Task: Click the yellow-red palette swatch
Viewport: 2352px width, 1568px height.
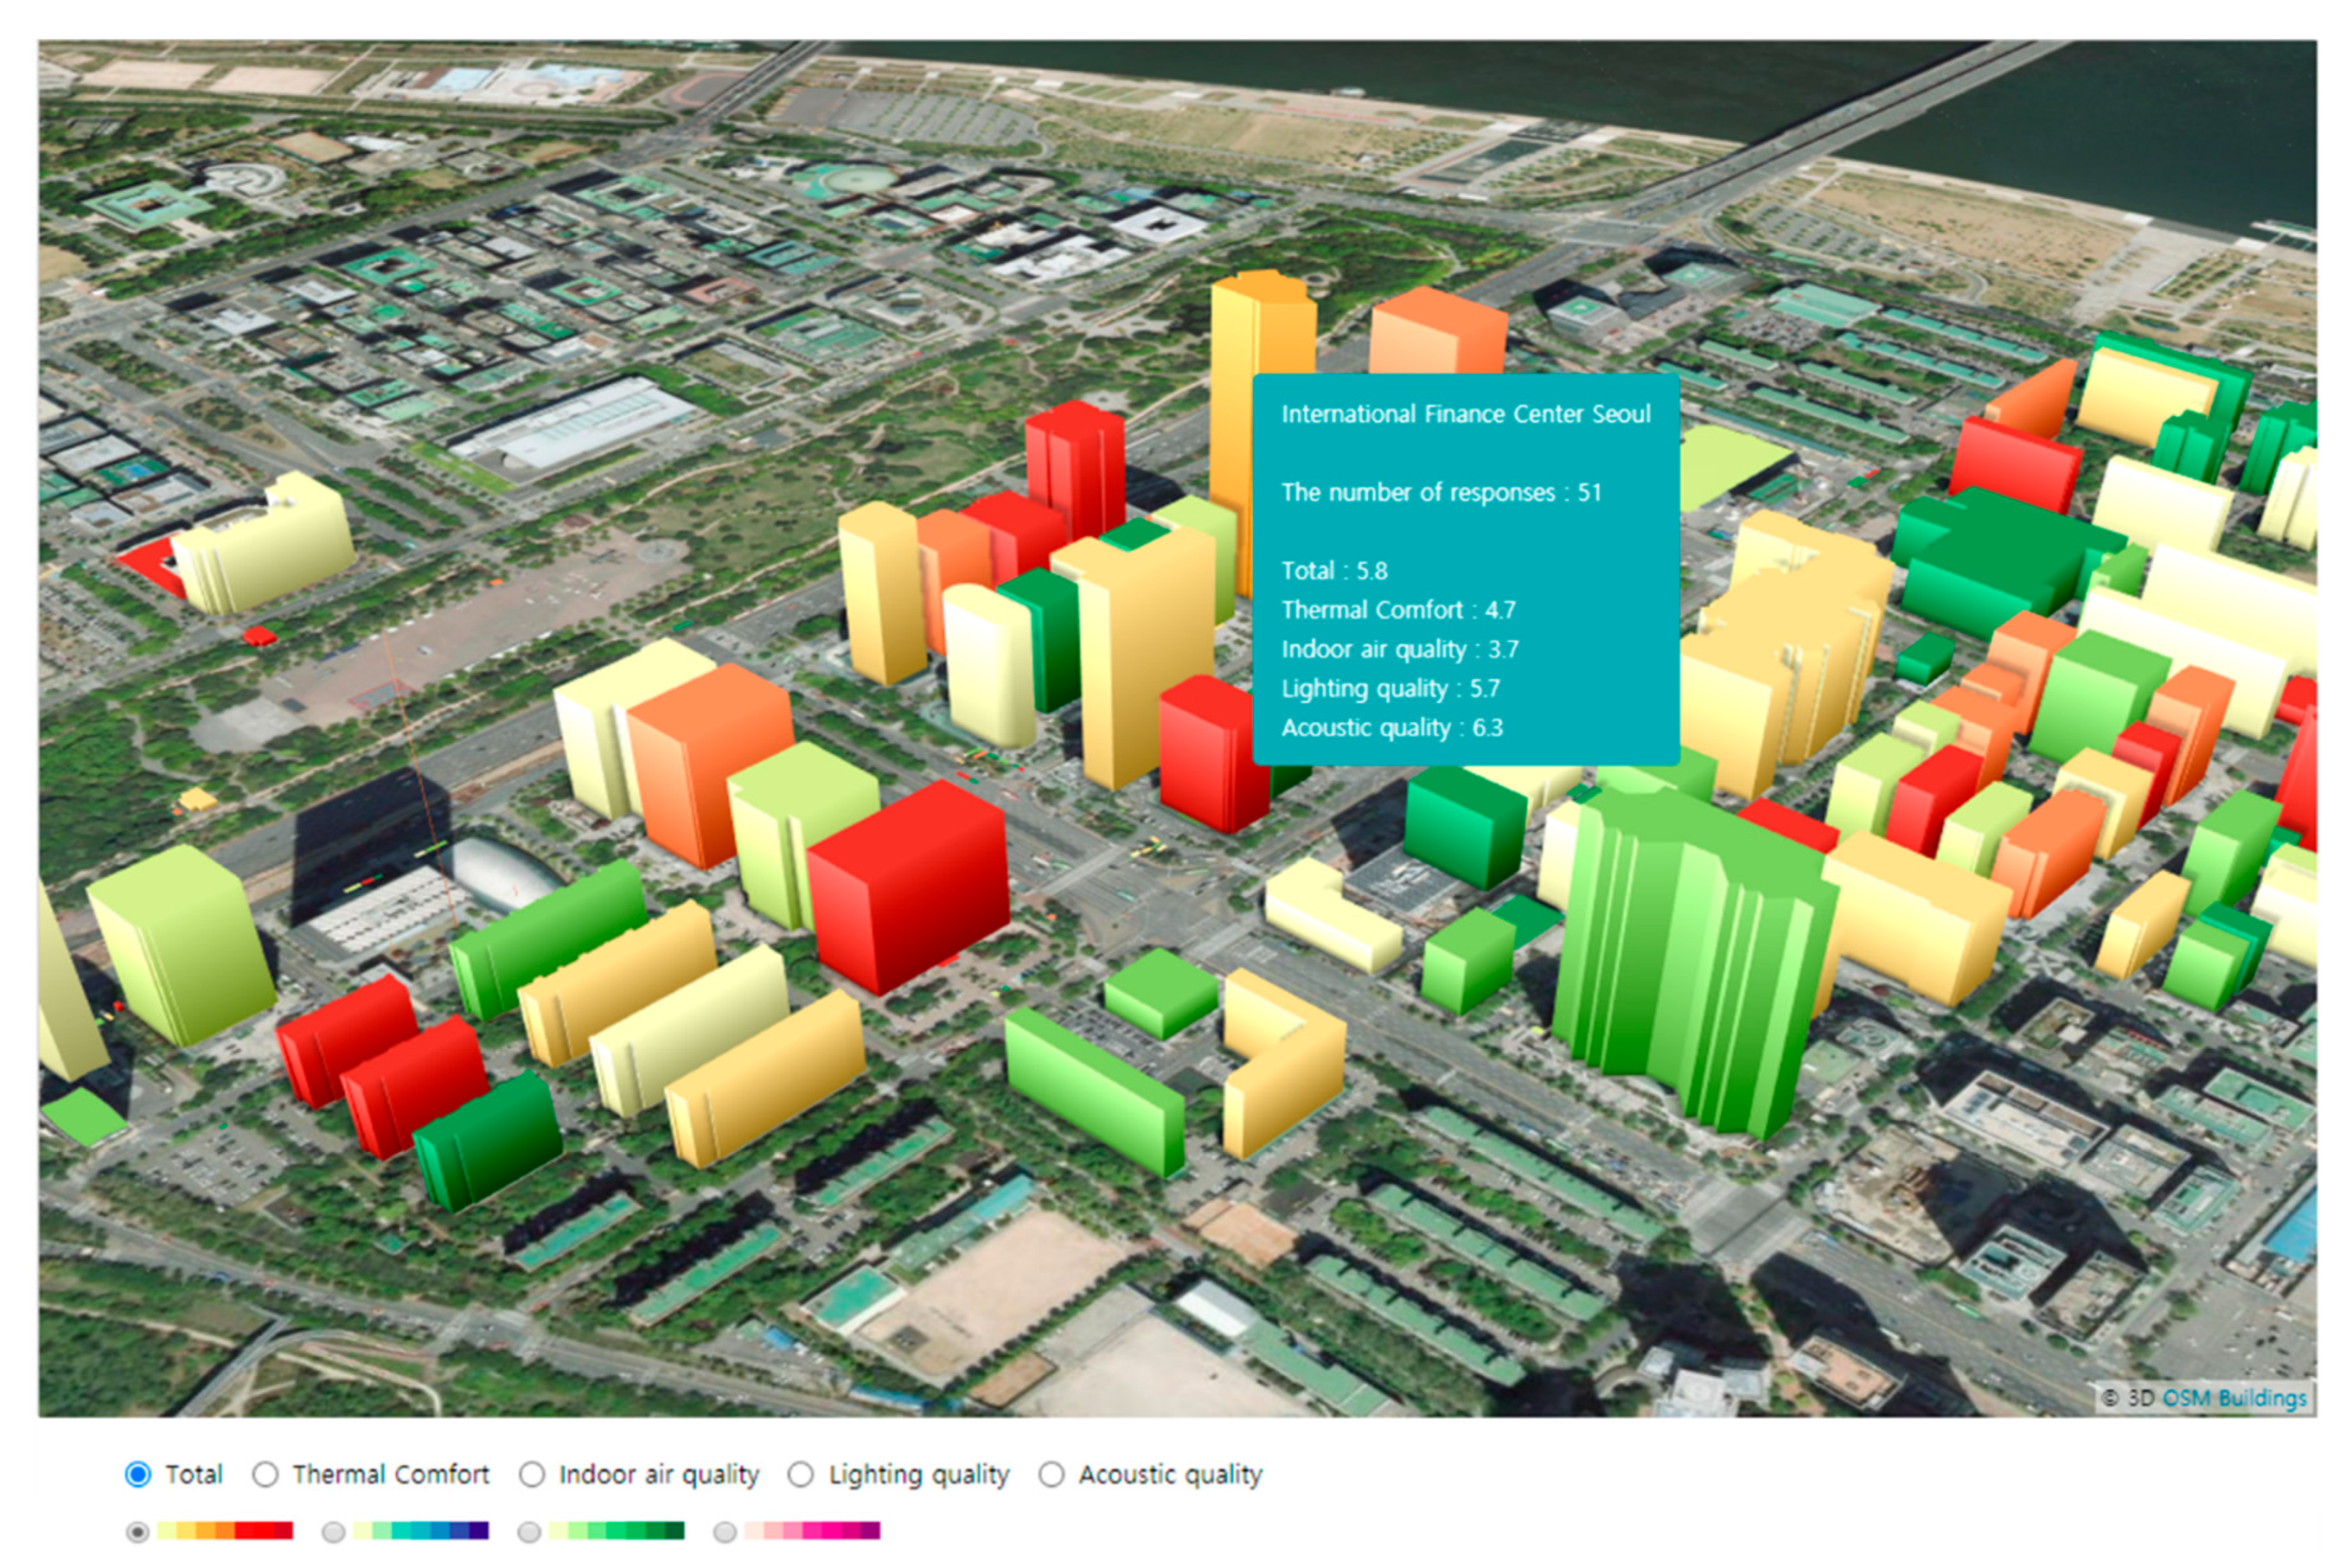Action: coord(225,1531)
